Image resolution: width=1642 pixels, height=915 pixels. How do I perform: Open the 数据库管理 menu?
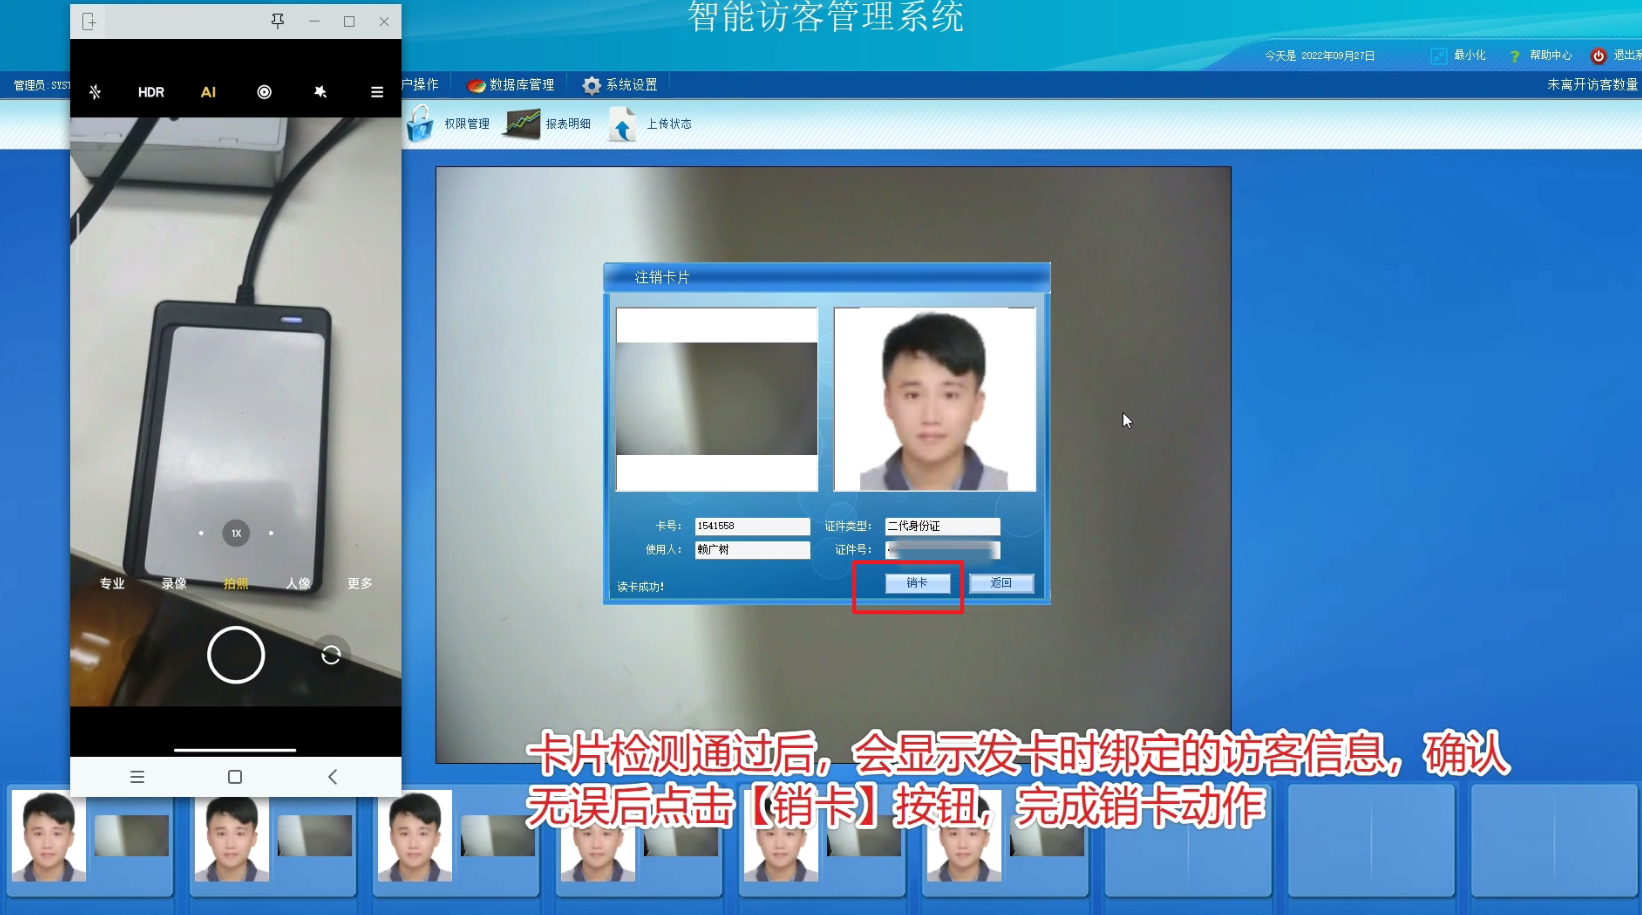click(511, 85)
